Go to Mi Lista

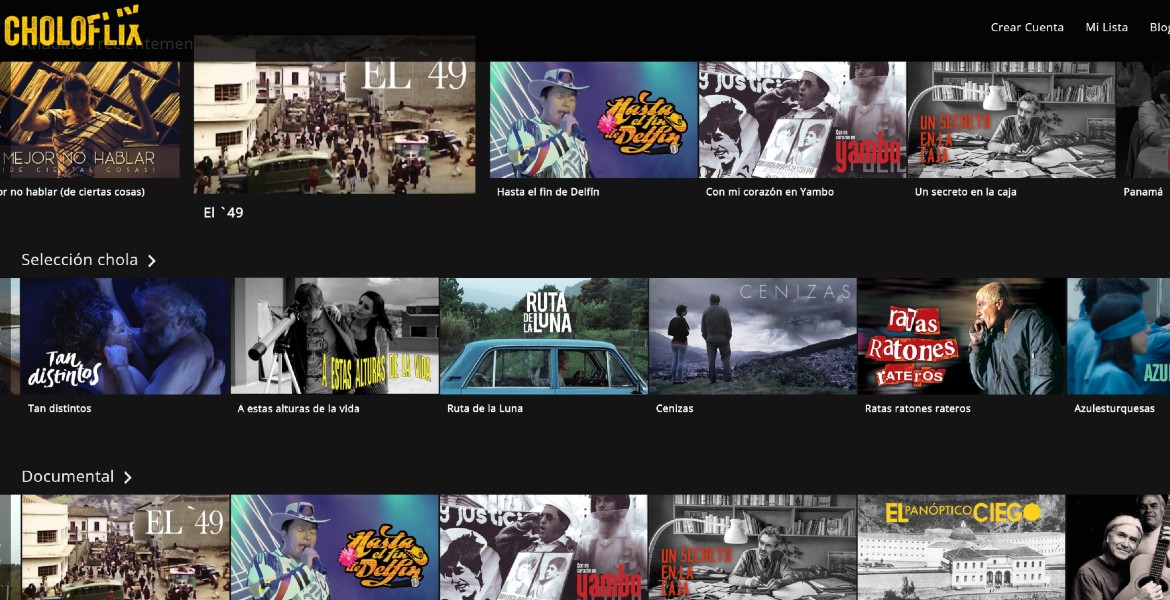coord(1106,27)
